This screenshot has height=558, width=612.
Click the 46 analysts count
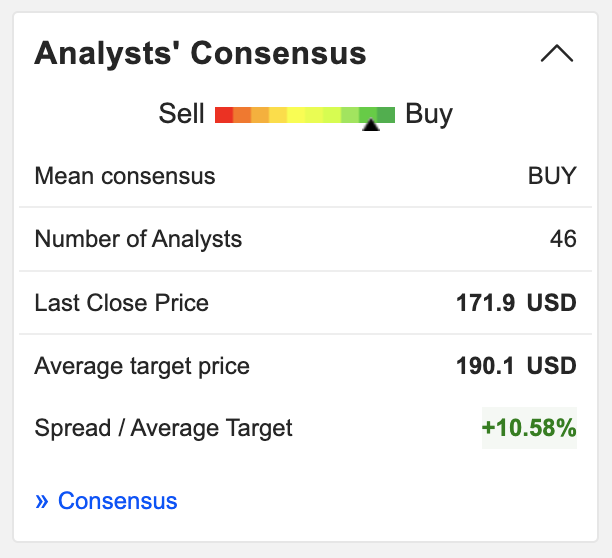pyautogui.click(x=563, y=239)
